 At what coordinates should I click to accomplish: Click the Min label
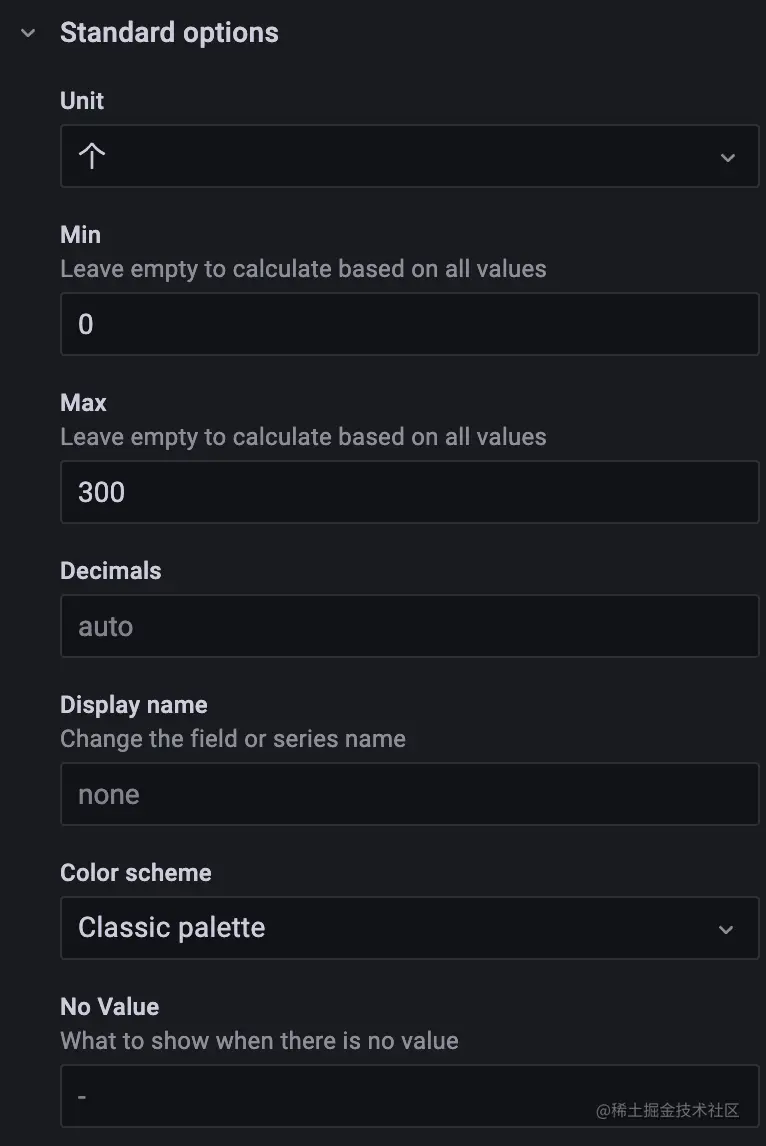[80, 235]
